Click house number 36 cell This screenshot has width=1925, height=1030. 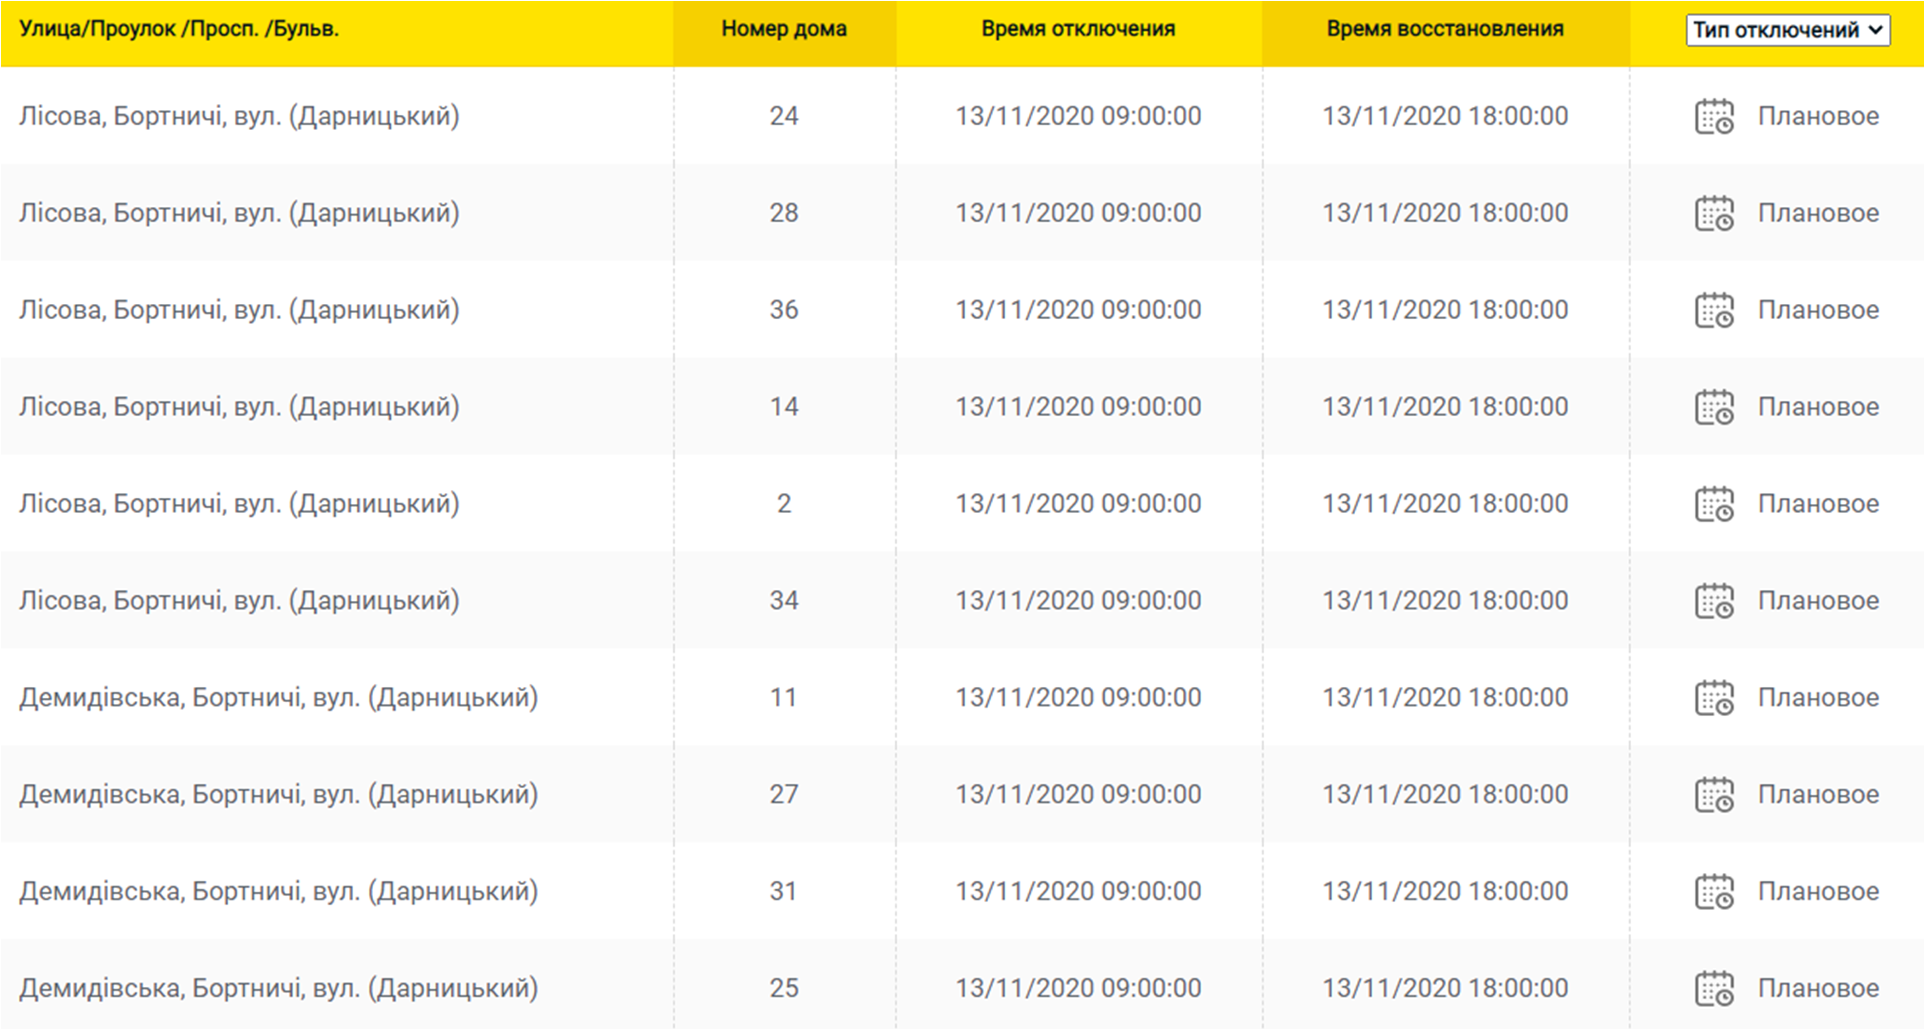(784, 310)
